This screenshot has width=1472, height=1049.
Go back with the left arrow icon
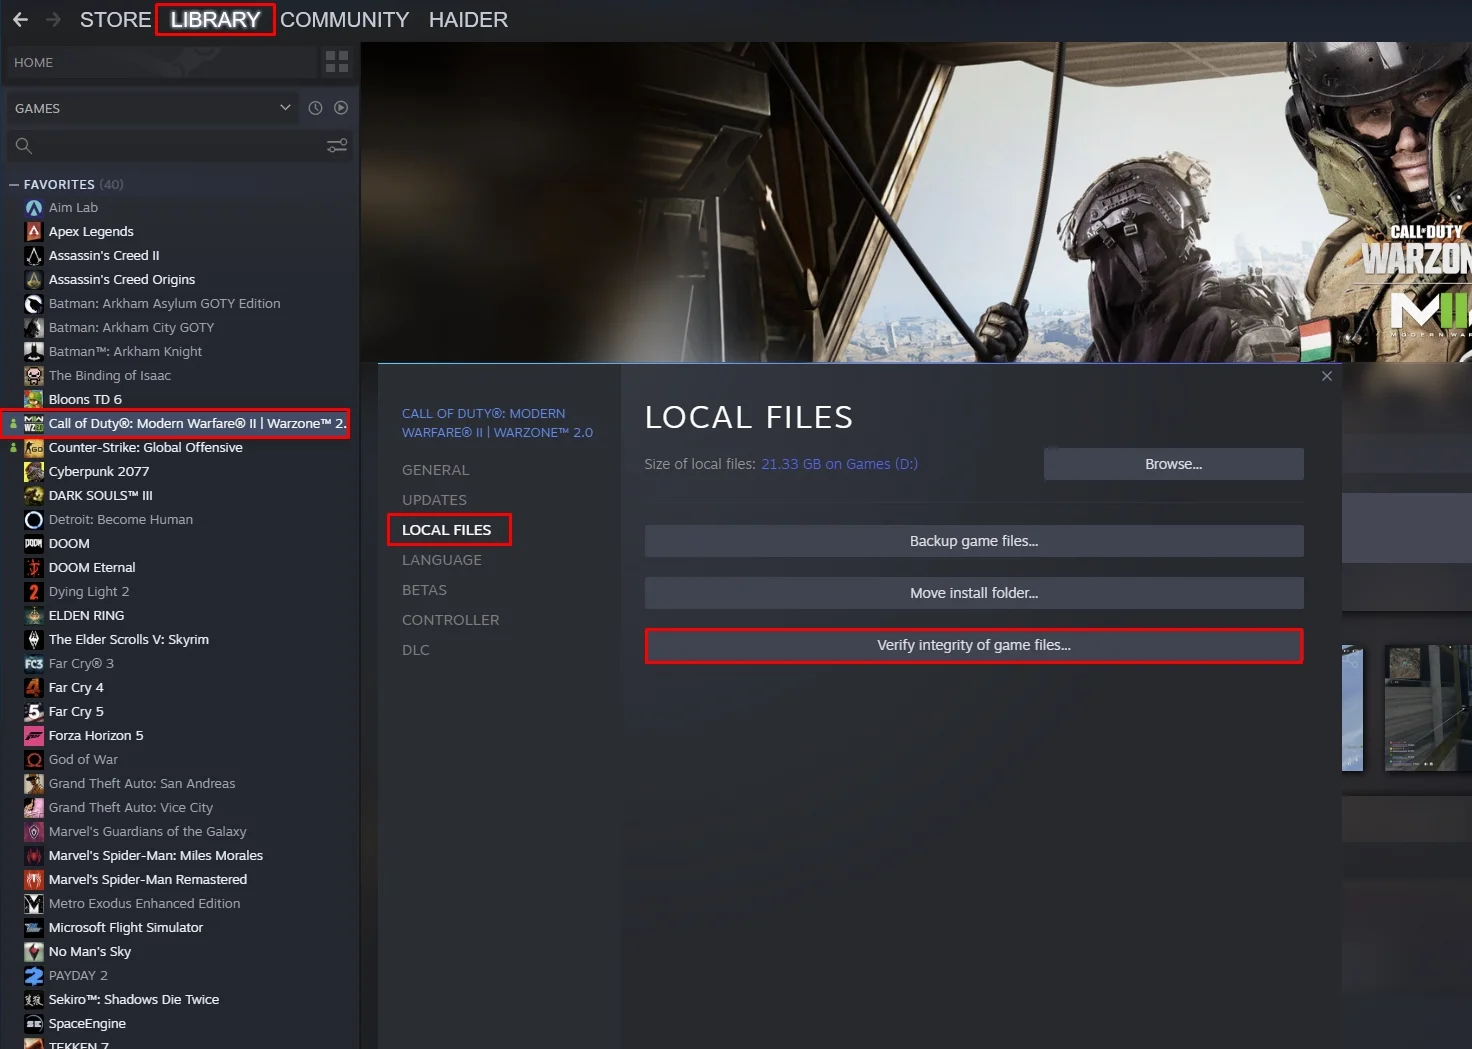click(x=20, y=20)
